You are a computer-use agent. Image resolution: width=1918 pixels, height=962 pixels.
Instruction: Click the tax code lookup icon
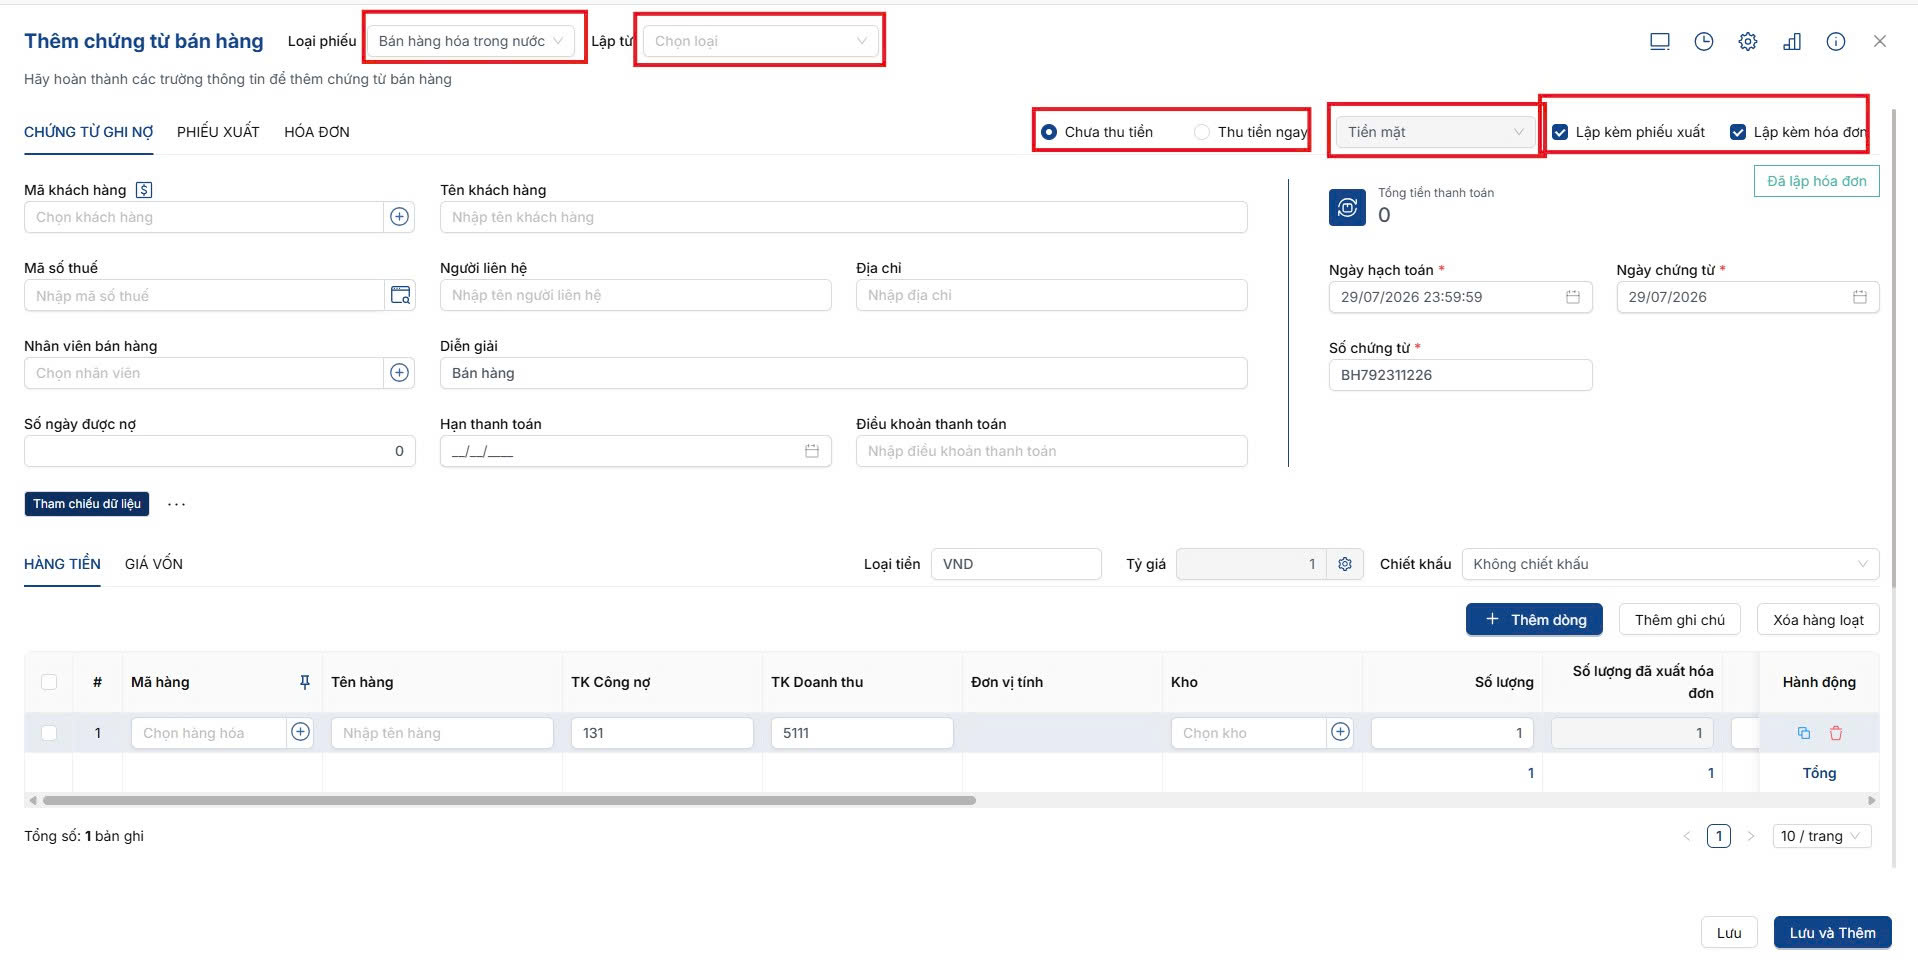[x=400, y=295]
